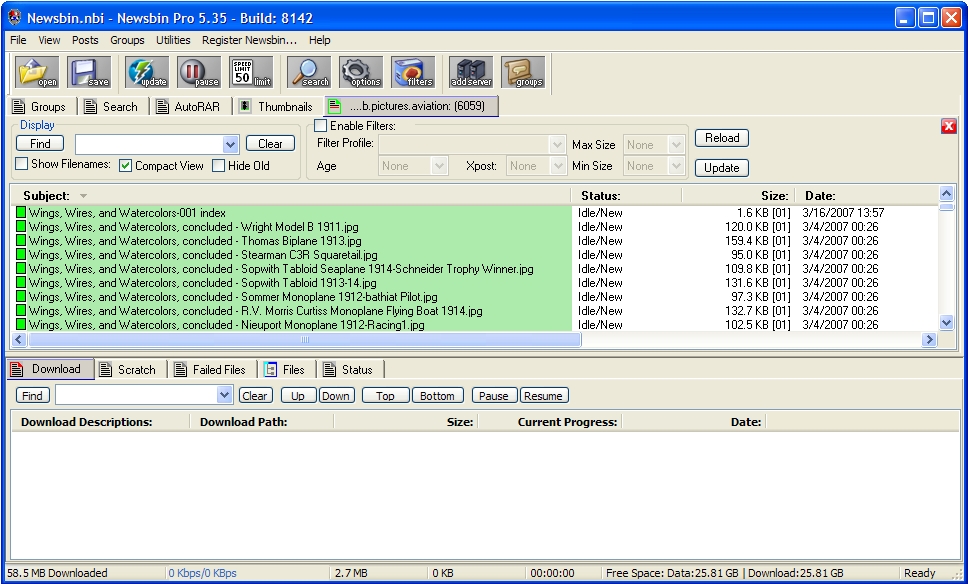Open the Register Newsbin menu
The height and width of the screenshot is (584, 968).
(249, 40)
